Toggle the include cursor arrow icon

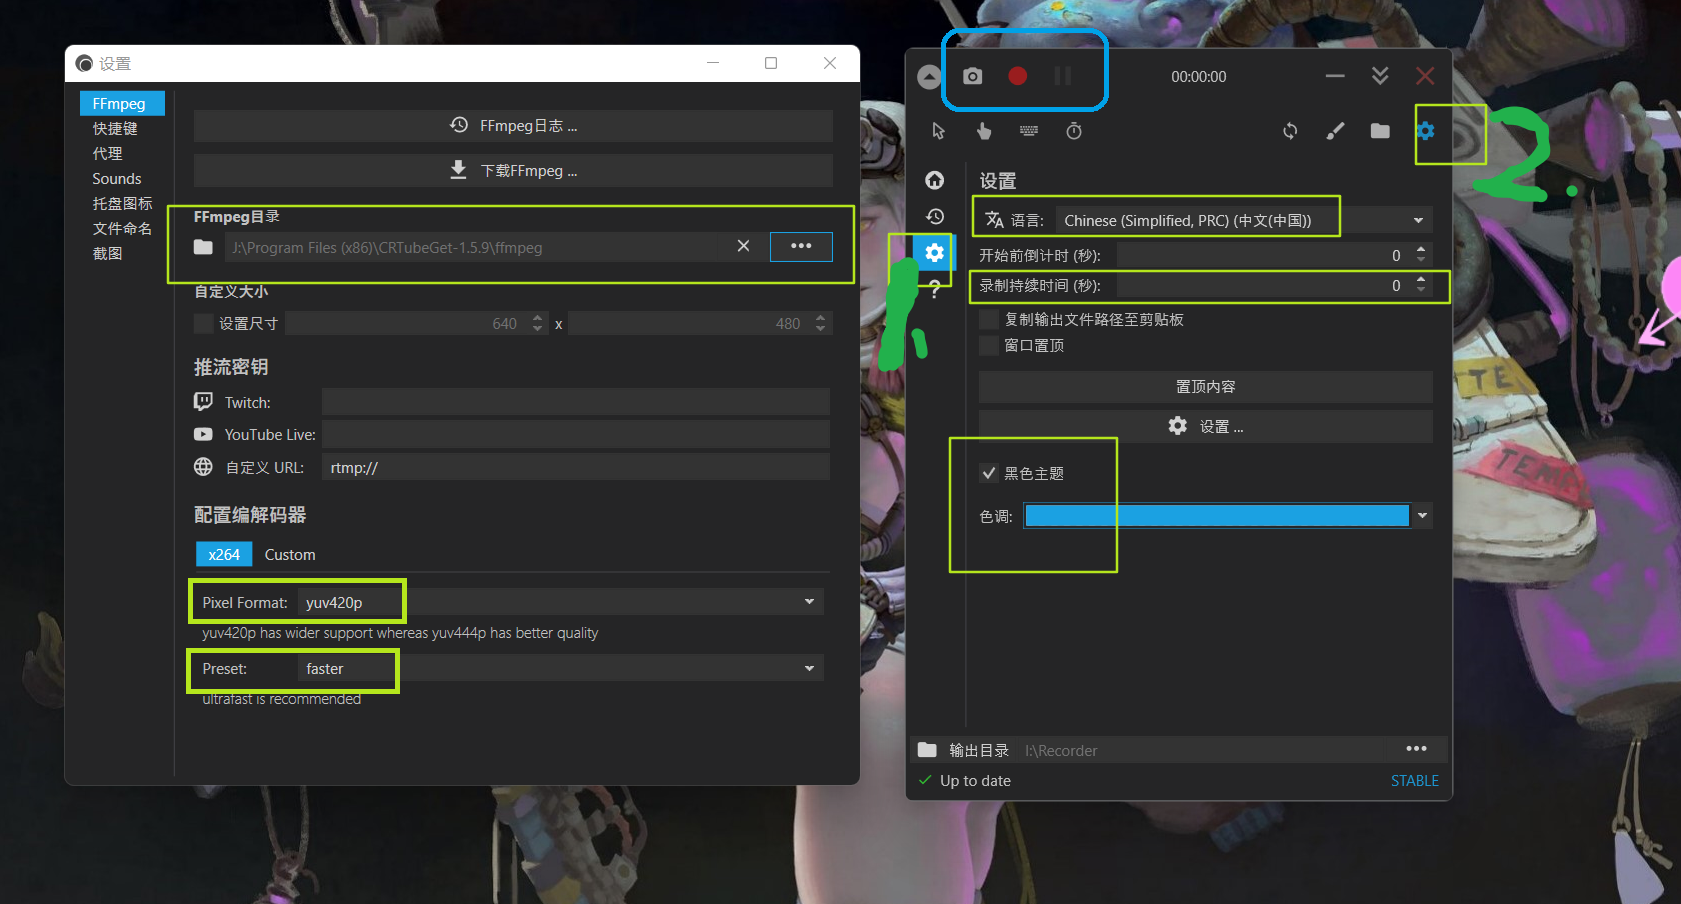pyautogui.click(x=938, y=131)
